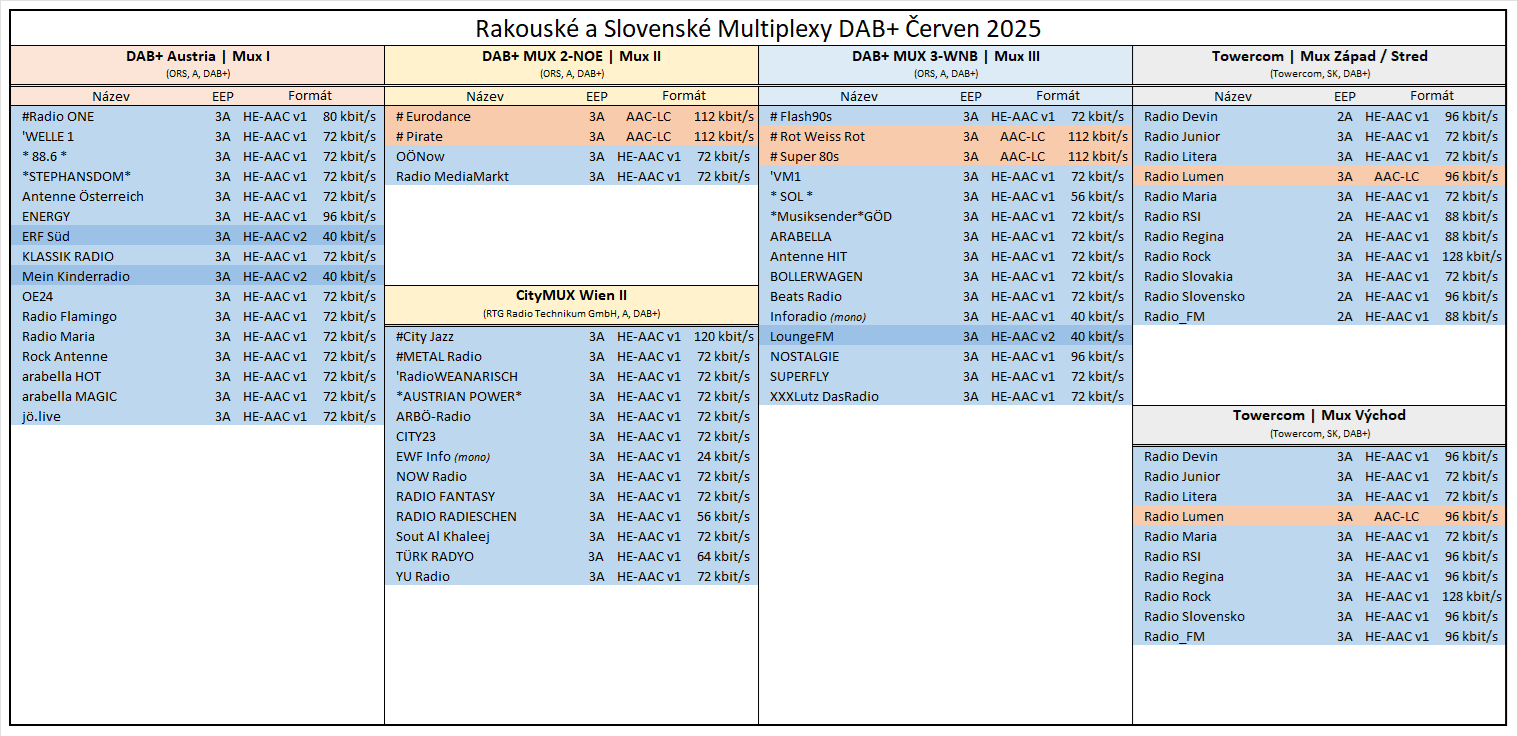This screenshot has height=736, width=1517.
Task: Click the '120 kbit/s' bitrate of #City Jazz
Action: [x=724, y=336]
